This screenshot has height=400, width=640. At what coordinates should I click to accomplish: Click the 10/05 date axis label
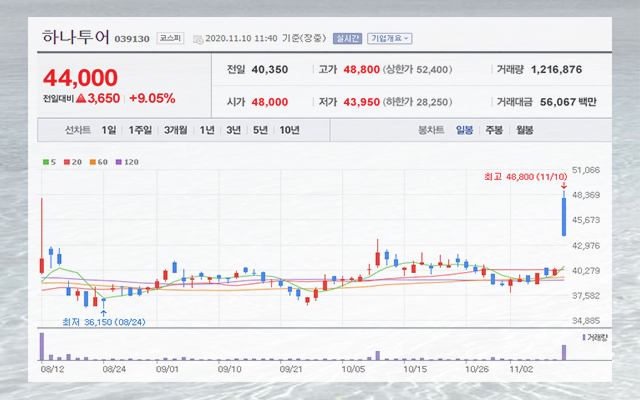(x=353, y=369)
